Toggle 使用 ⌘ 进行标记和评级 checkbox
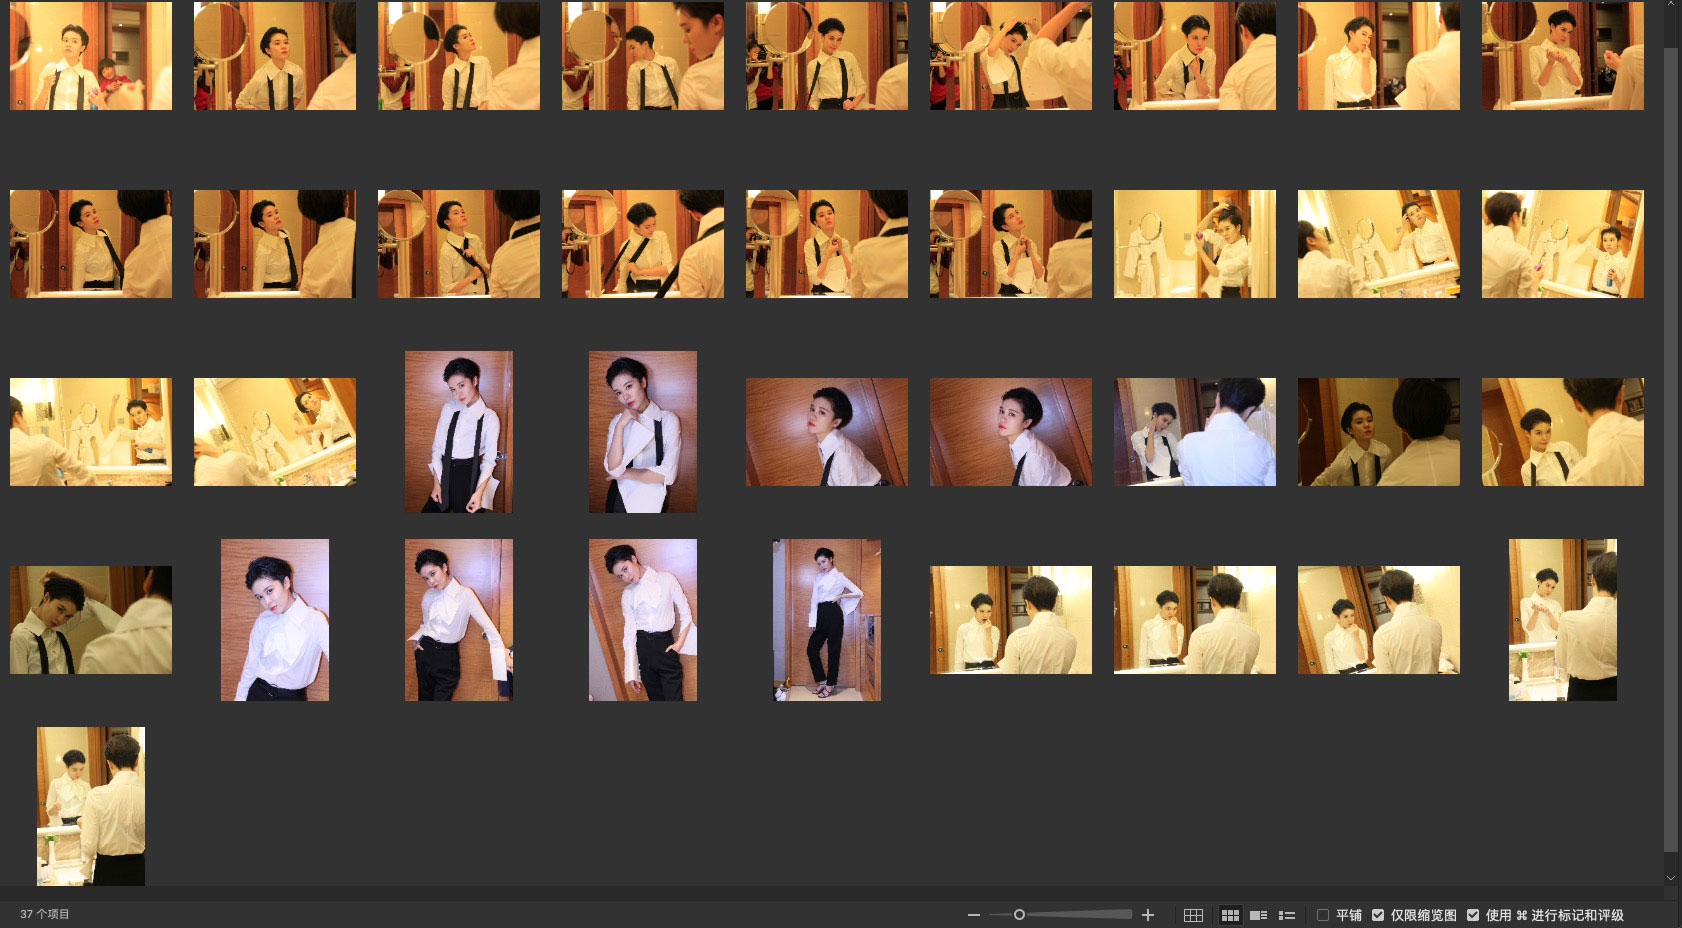 pos(1473,915)
